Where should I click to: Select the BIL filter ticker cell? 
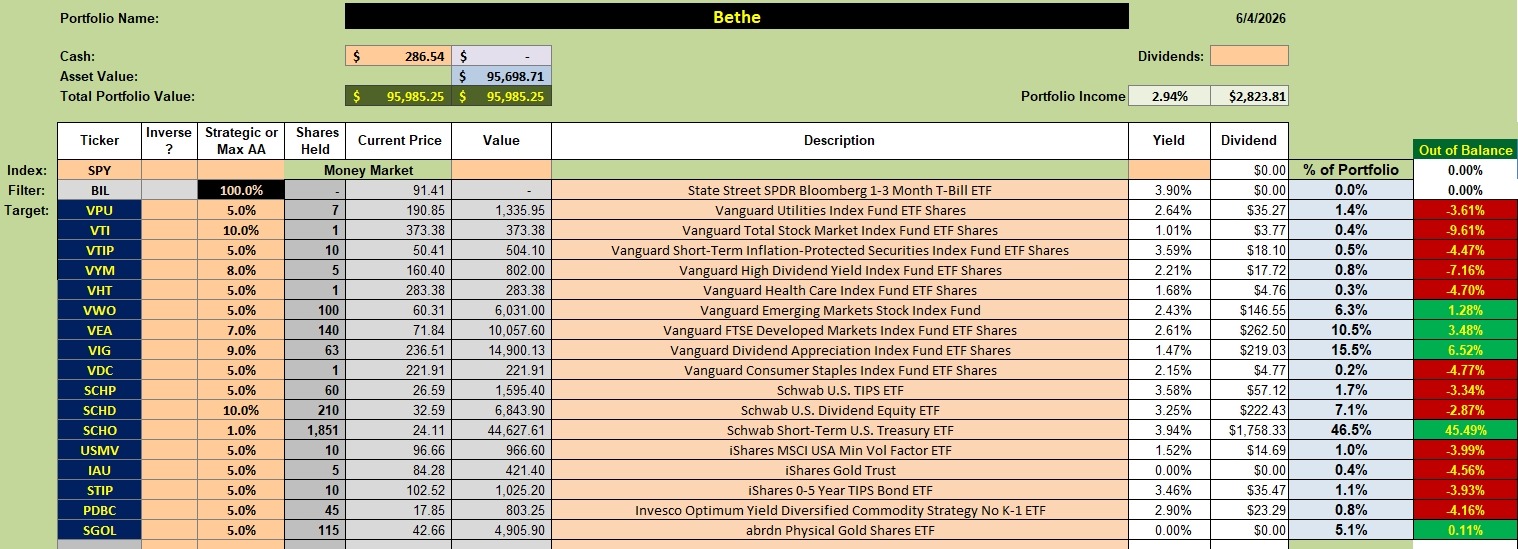(x=99, y=190)
